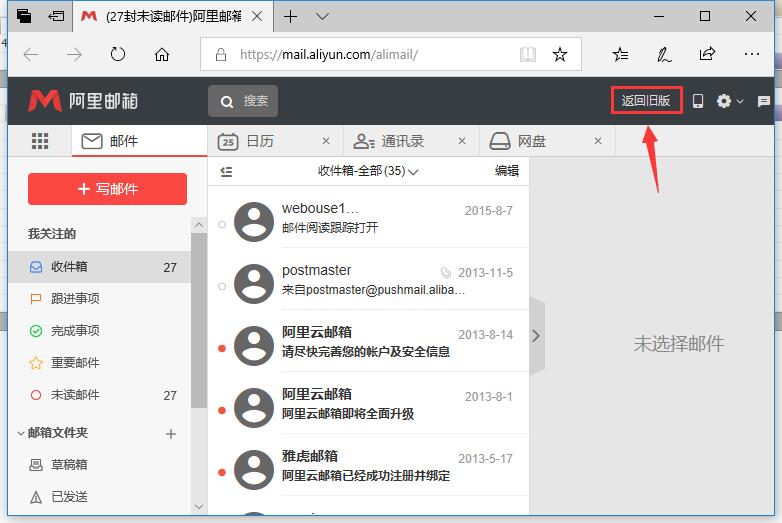Open reading view book icon
This screenshot has width=782, height=523.
528,54
